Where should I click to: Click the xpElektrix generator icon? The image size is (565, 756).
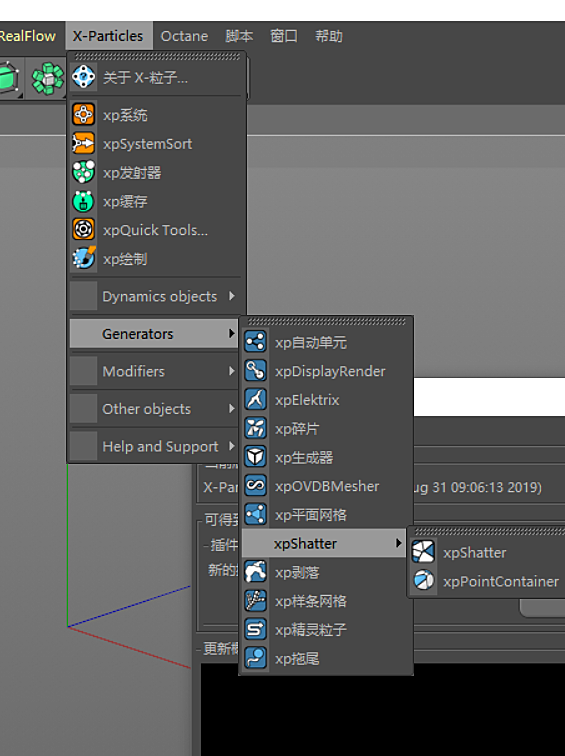[x=255, y=399]
